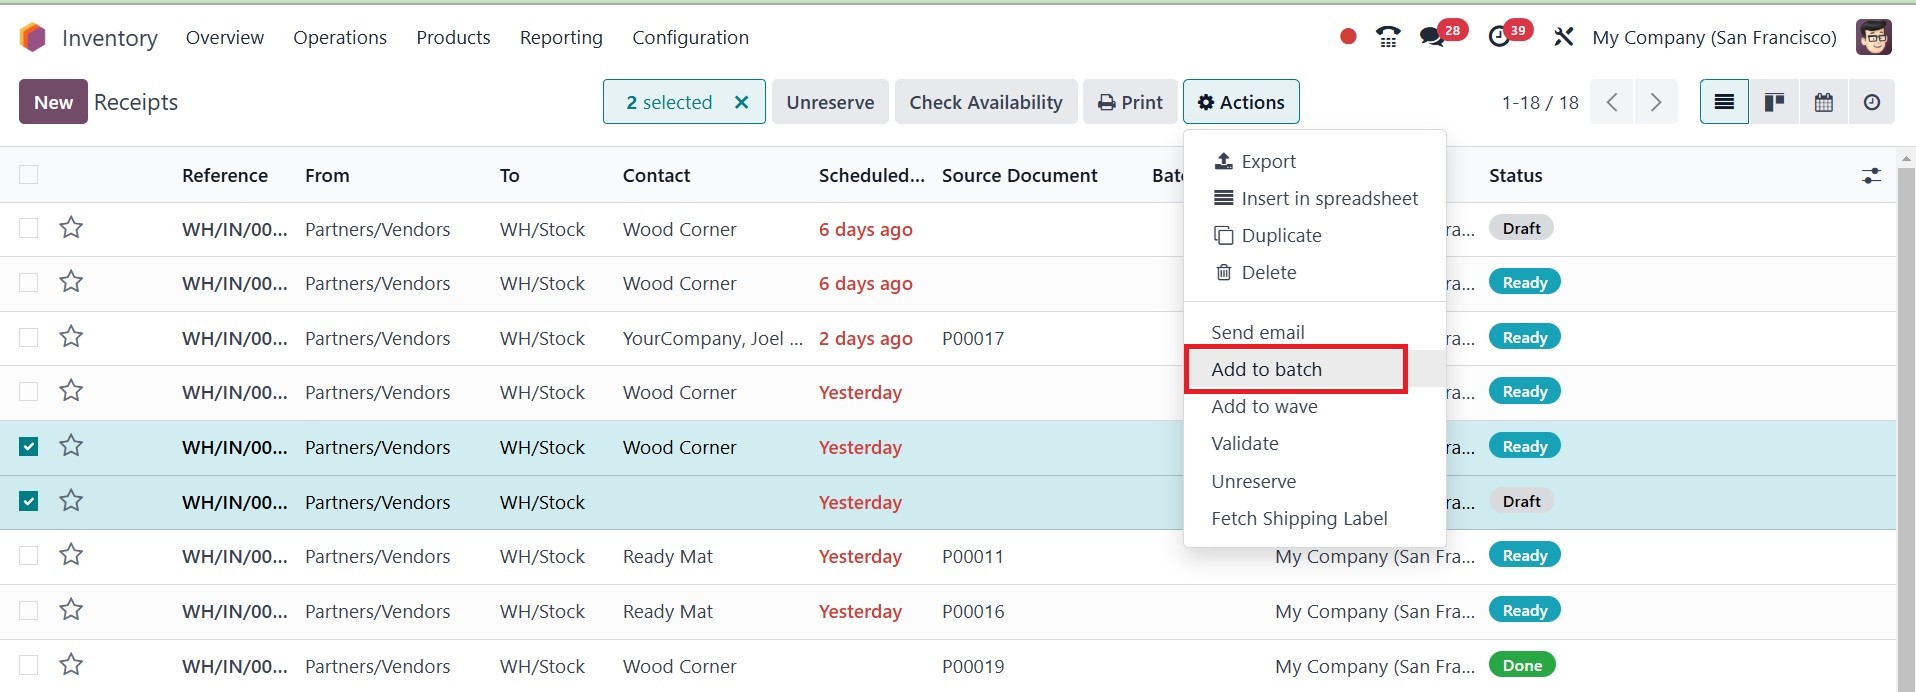Image resolution: width=1916 pixels, height=692 pixels.
Task: Open the messages conversation icon
Action: [x=1432, y=37]
